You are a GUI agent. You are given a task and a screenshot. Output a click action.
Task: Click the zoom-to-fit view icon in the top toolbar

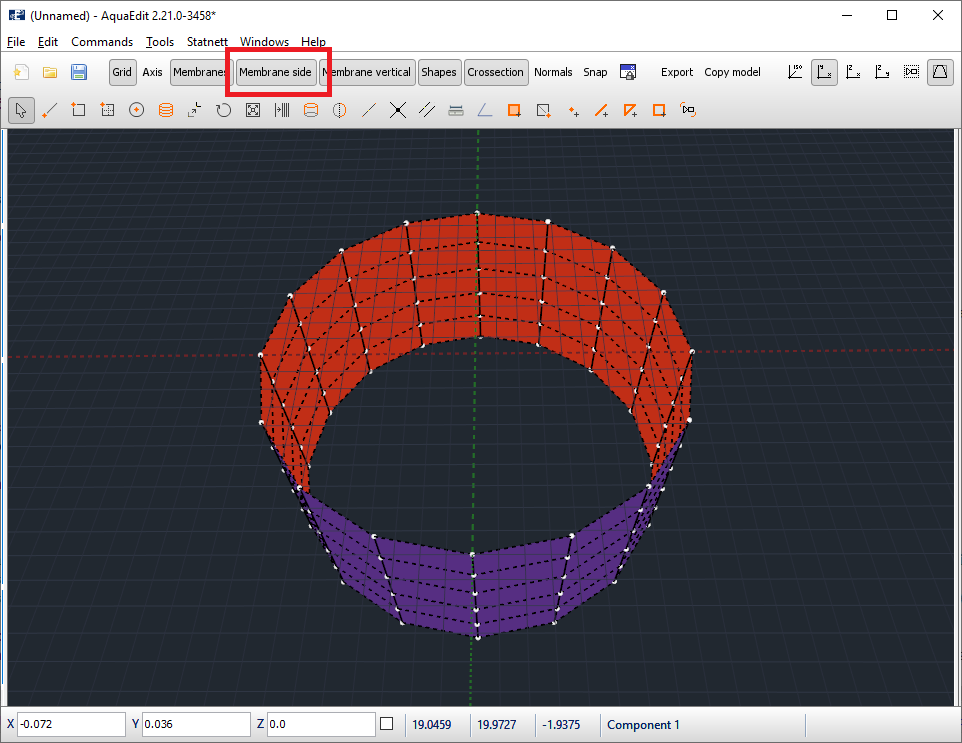point(911,72)
